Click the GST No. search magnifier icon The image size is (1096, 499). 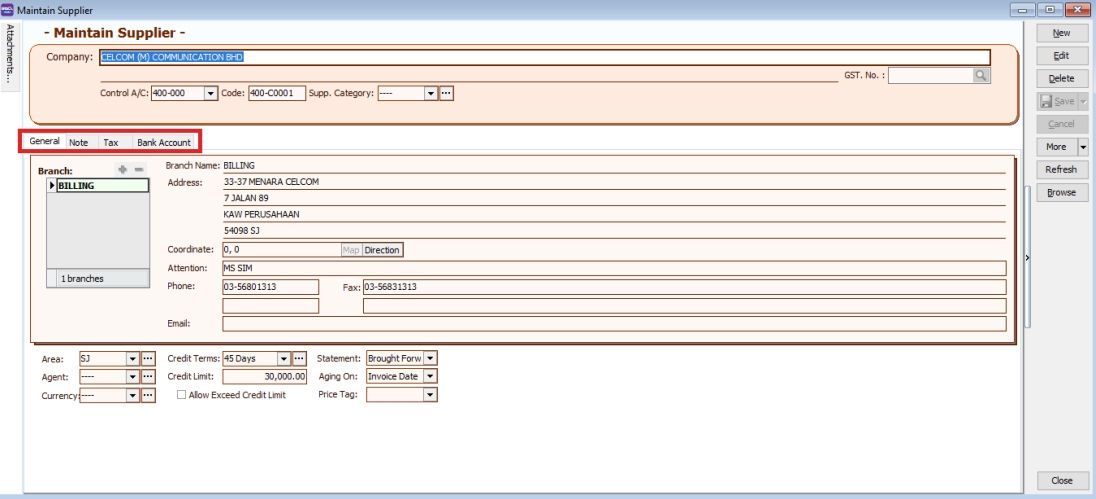(x=981, y=75)
